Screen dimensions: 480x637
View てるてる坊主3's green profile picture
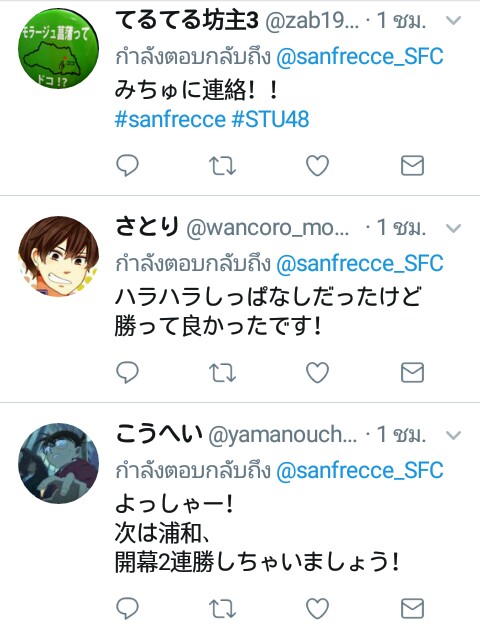tap(58, 49)
